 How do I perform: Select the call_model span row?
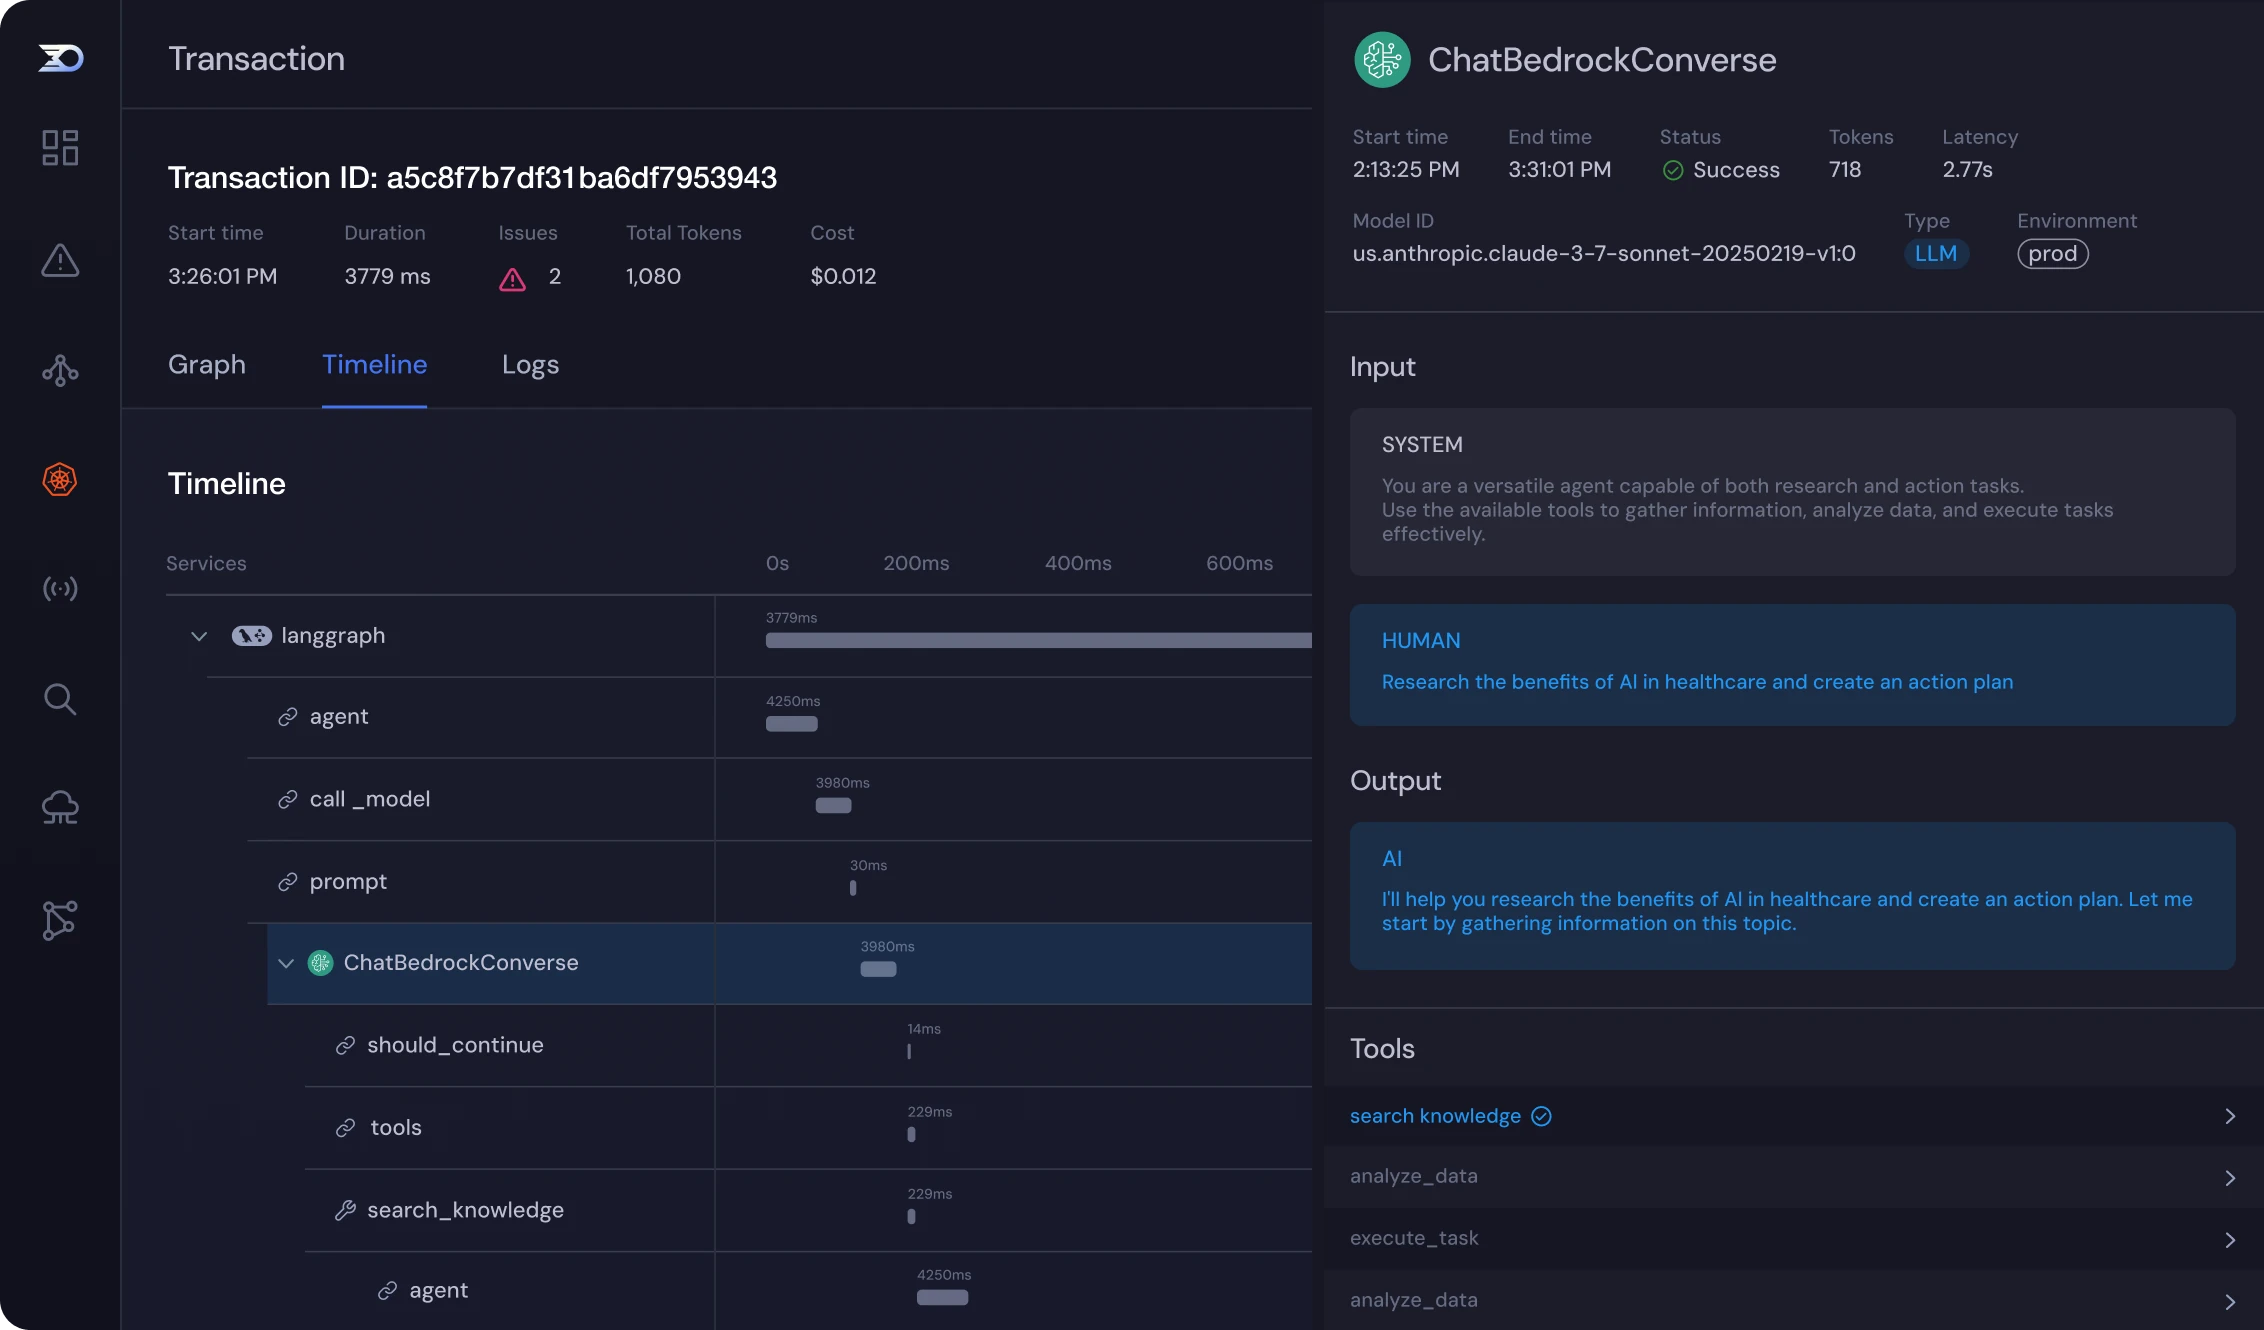pyautogui.click(x=780, y=799)
